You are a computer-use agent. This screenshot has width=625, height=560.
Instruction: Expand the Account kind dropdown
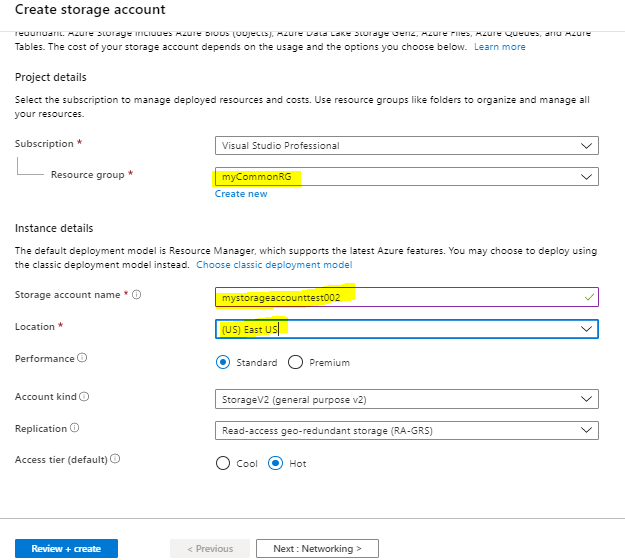tap(406, 398)
